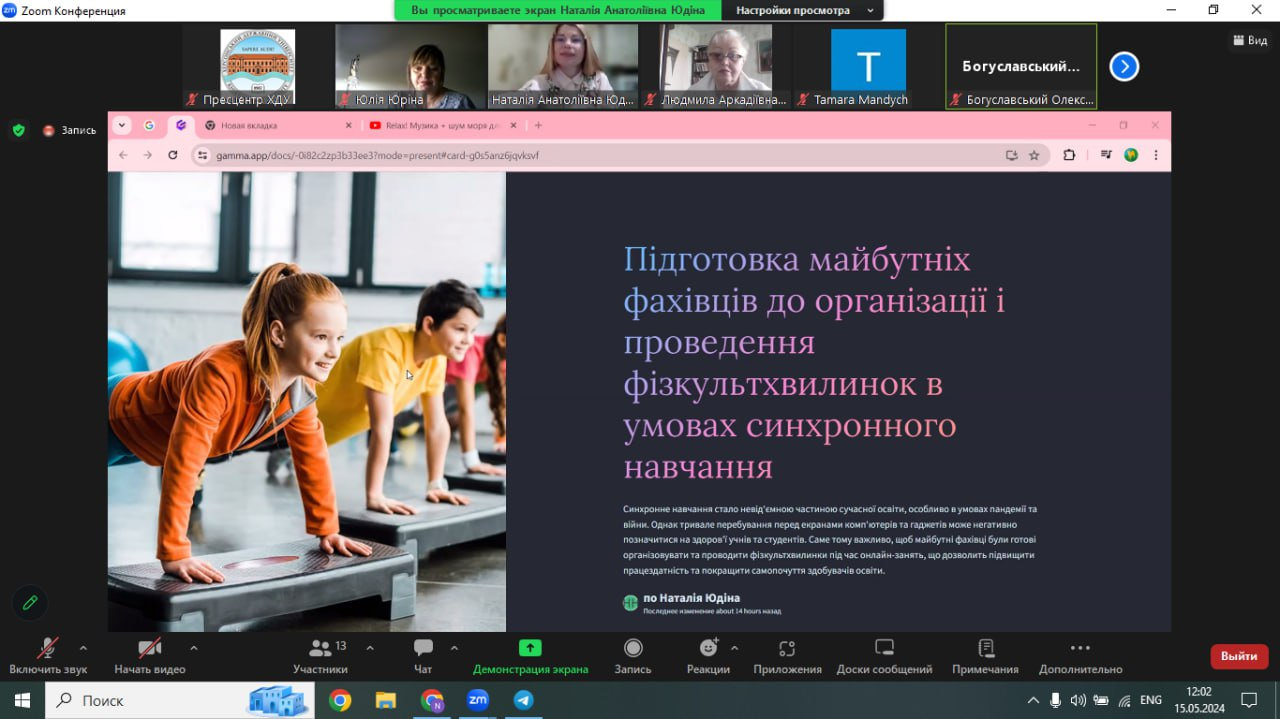Unmute microphone with Включить звук

[48, 656]
